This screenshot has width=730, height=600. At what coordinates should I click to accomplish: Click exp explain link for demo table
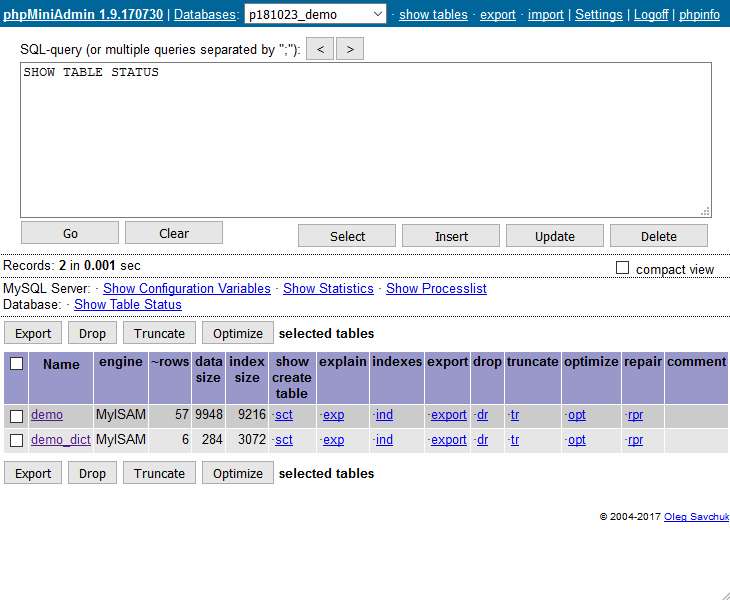(x=333, y=415)
